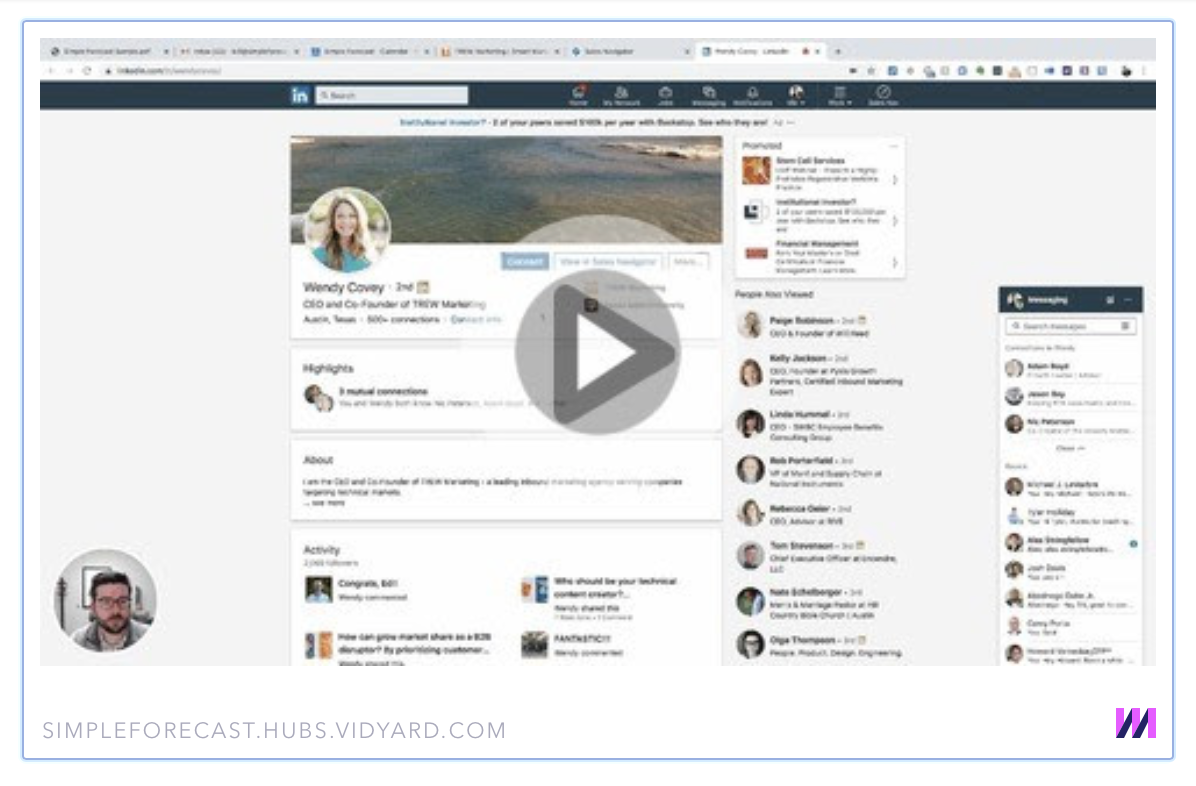Bookmark page with star icon
This screenshot has width=1196, height=786.
point(871,71)
